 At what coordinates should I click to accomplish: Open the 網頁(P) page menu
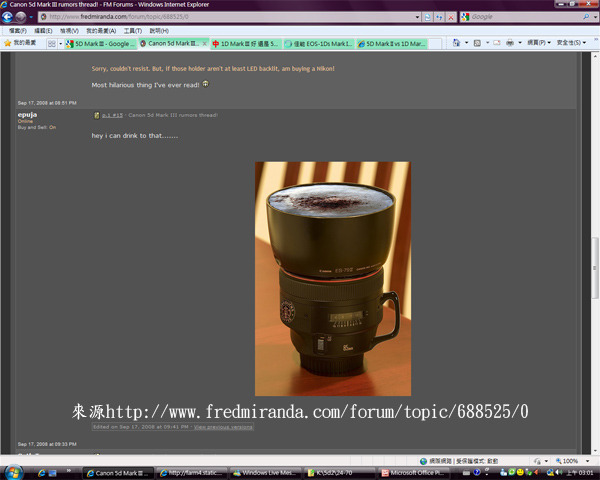539,43
